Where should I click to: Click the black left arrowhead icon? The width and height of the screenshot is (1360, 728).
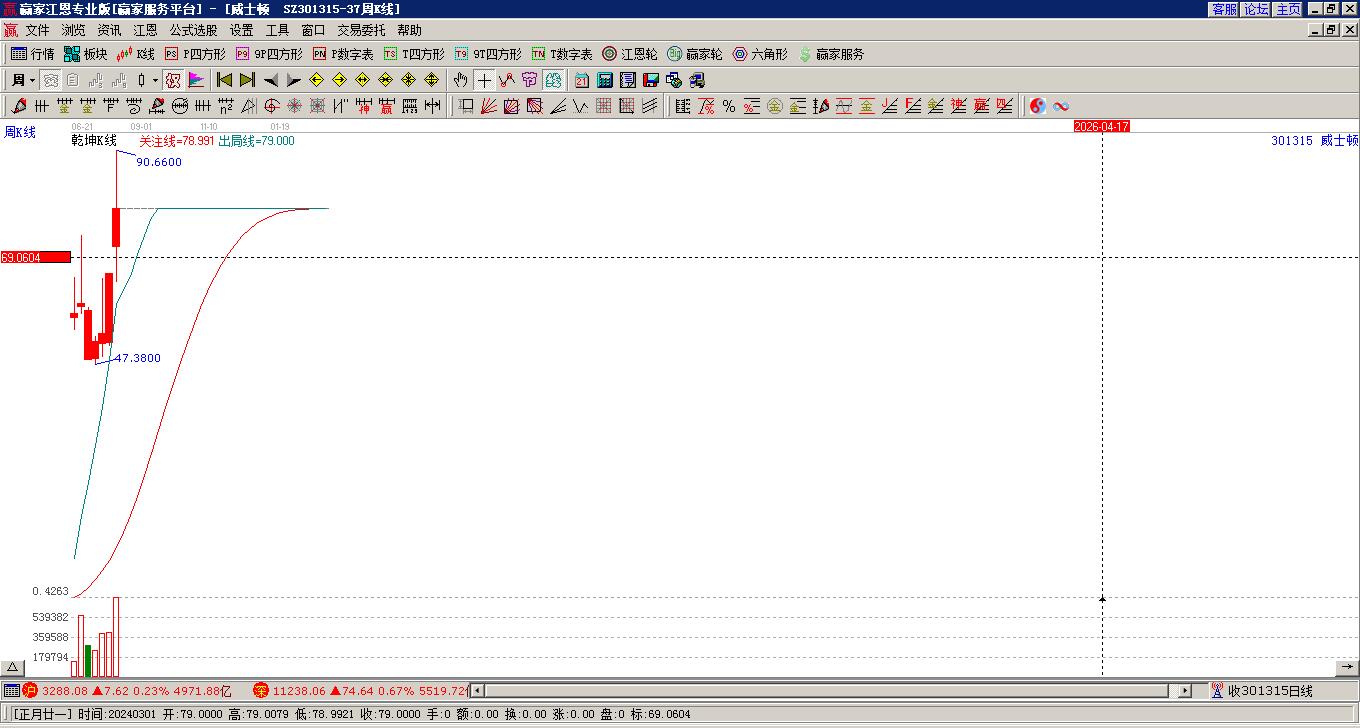click(x=271, y=80)
